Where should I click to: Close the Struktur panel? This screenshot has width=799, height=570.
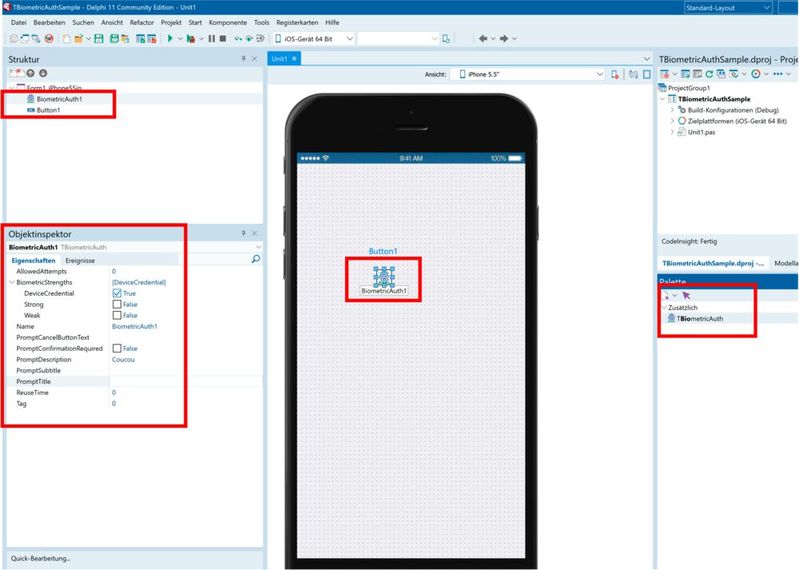254,59
